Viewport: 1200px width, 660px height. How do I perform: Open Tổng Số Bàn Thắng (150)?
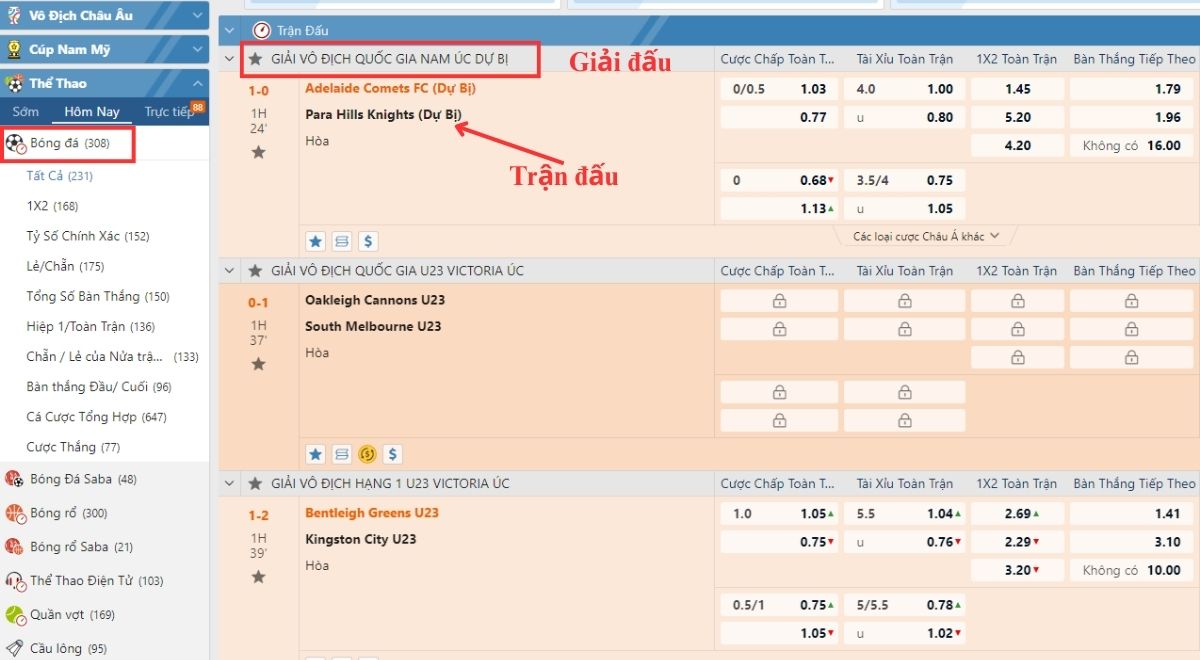tap(98, 296)
